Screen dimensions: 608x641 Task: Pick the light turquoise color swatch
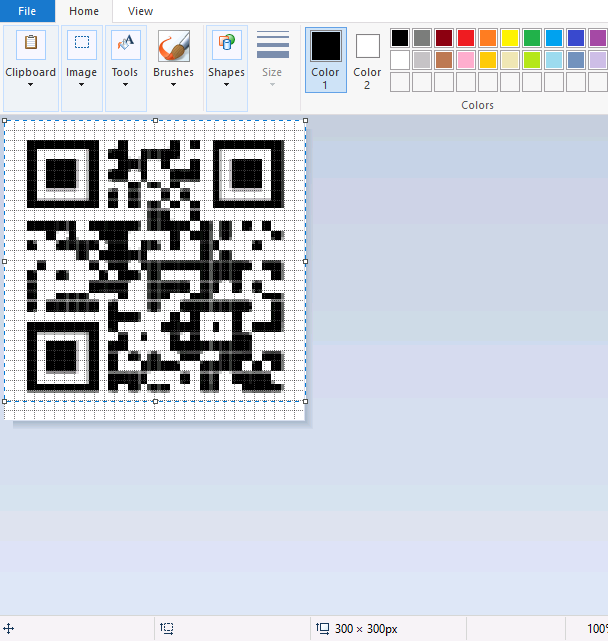pos(554,60)
